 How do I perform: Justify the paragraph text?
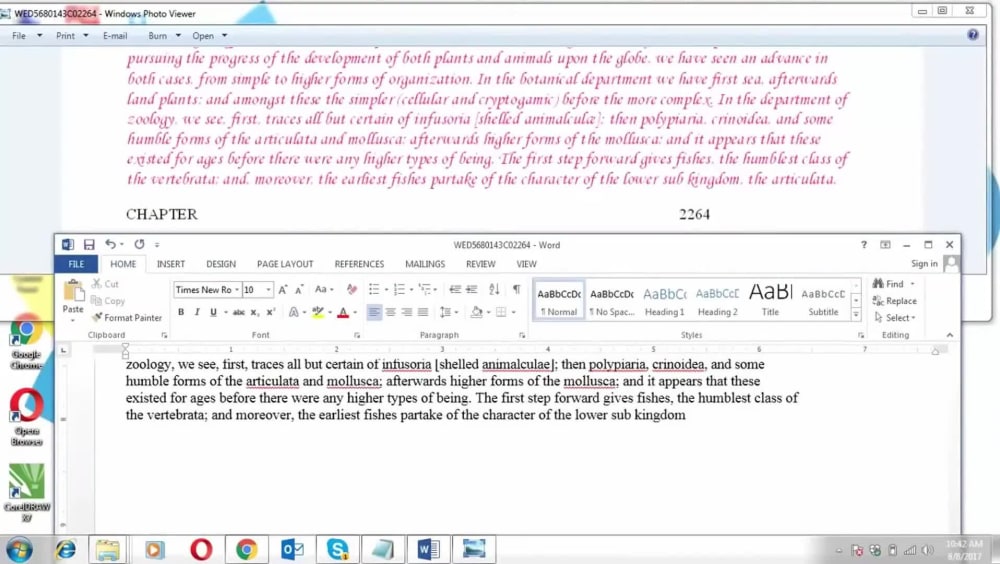coord(423,312)
